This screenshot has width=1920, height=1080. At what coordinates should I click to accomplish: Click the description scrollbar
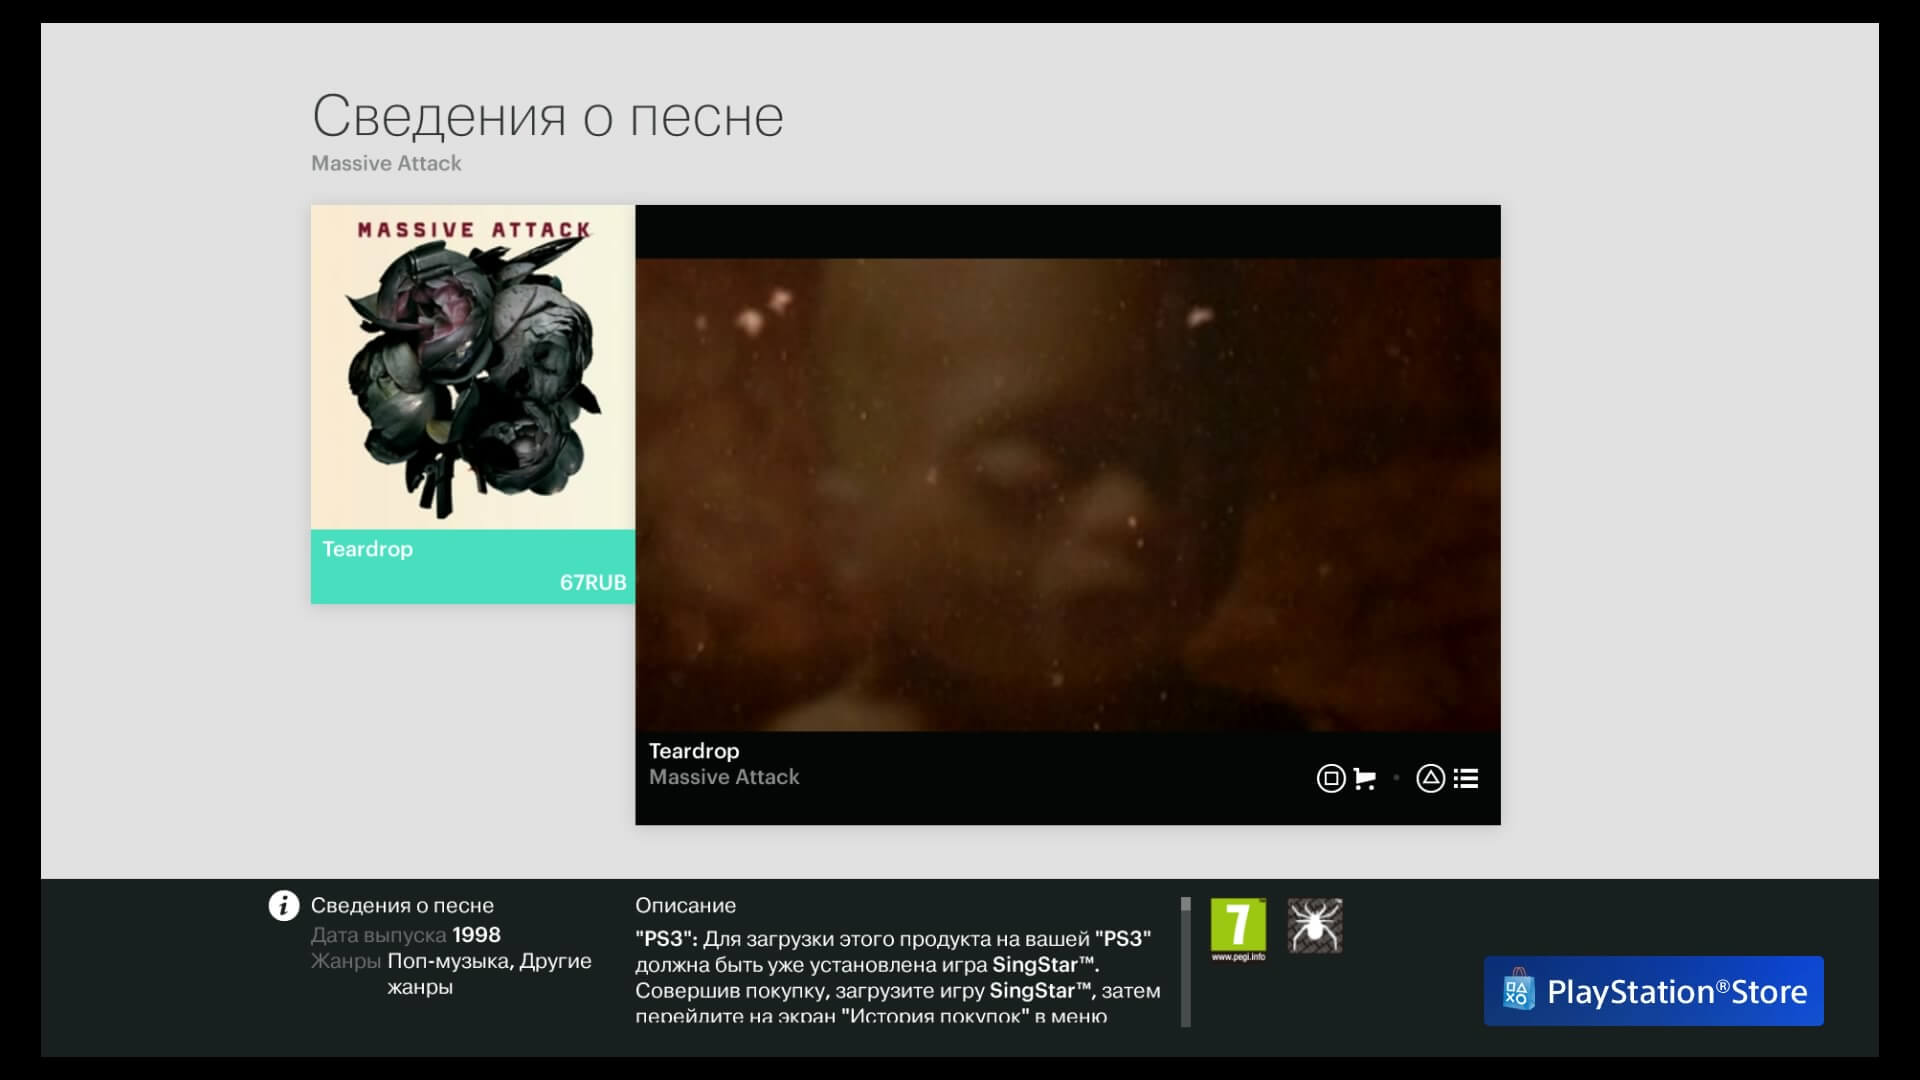pos(1186,960)
